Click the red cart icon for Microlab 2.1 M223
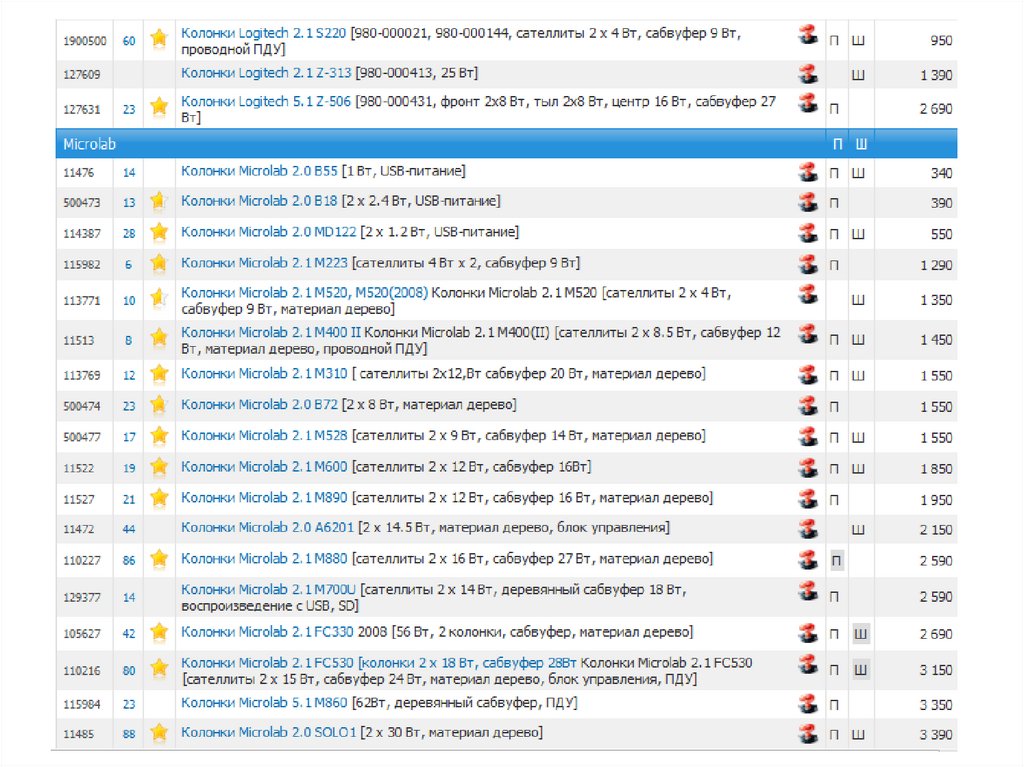1024x767 pixels. point(808,264)
